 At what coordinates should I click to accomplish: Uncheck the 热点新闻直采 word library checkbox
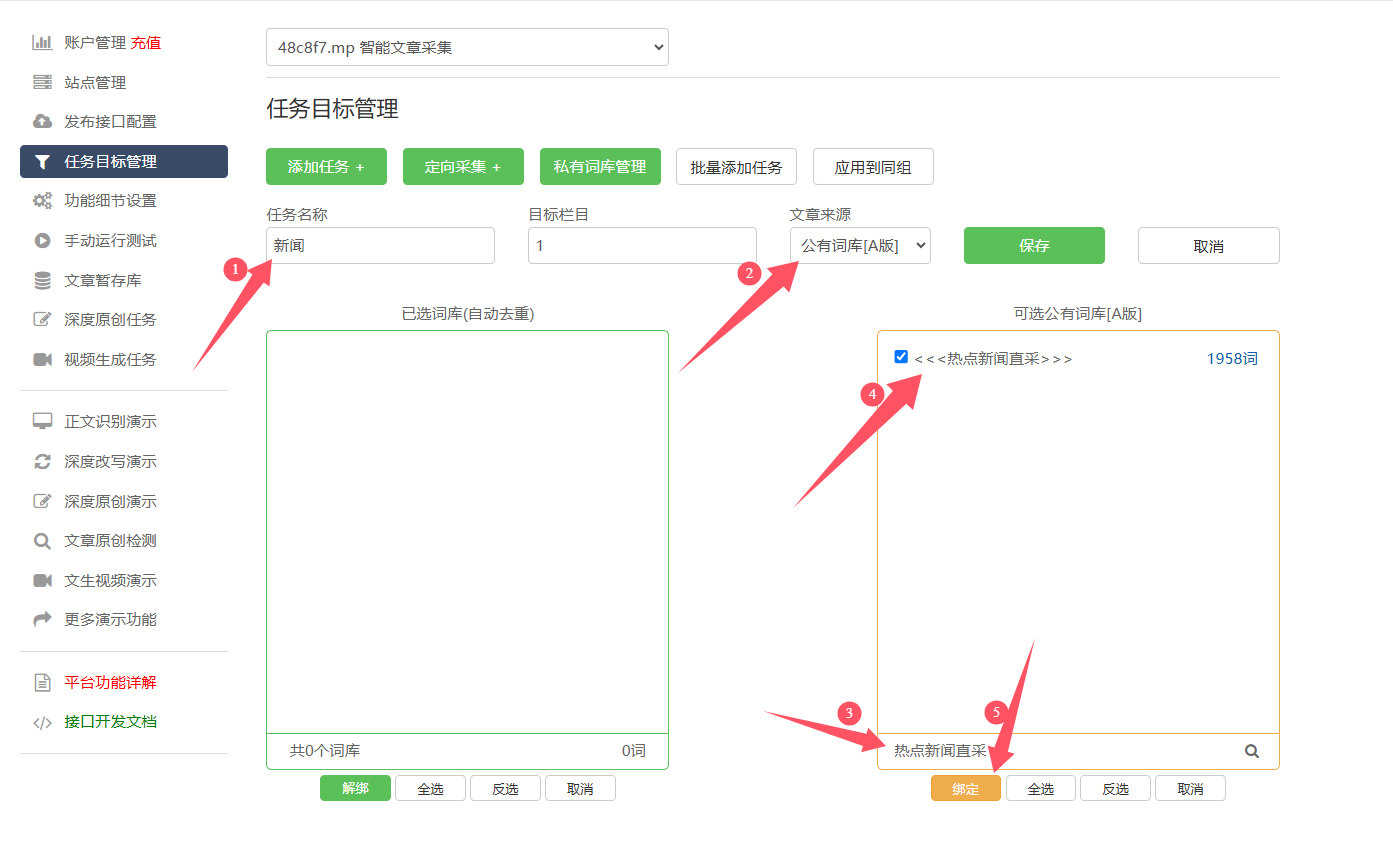[x=901, y=357]
